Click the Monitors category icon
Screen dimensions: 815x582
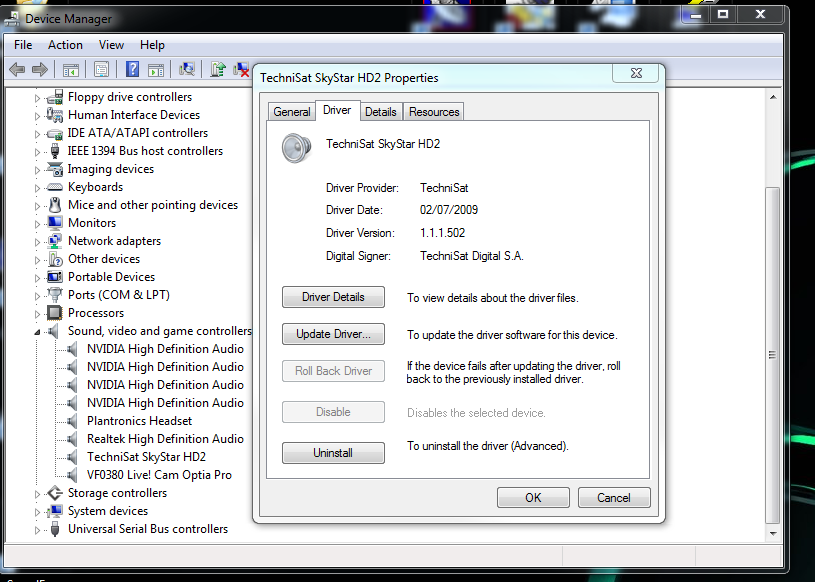[x=55, y=223]
